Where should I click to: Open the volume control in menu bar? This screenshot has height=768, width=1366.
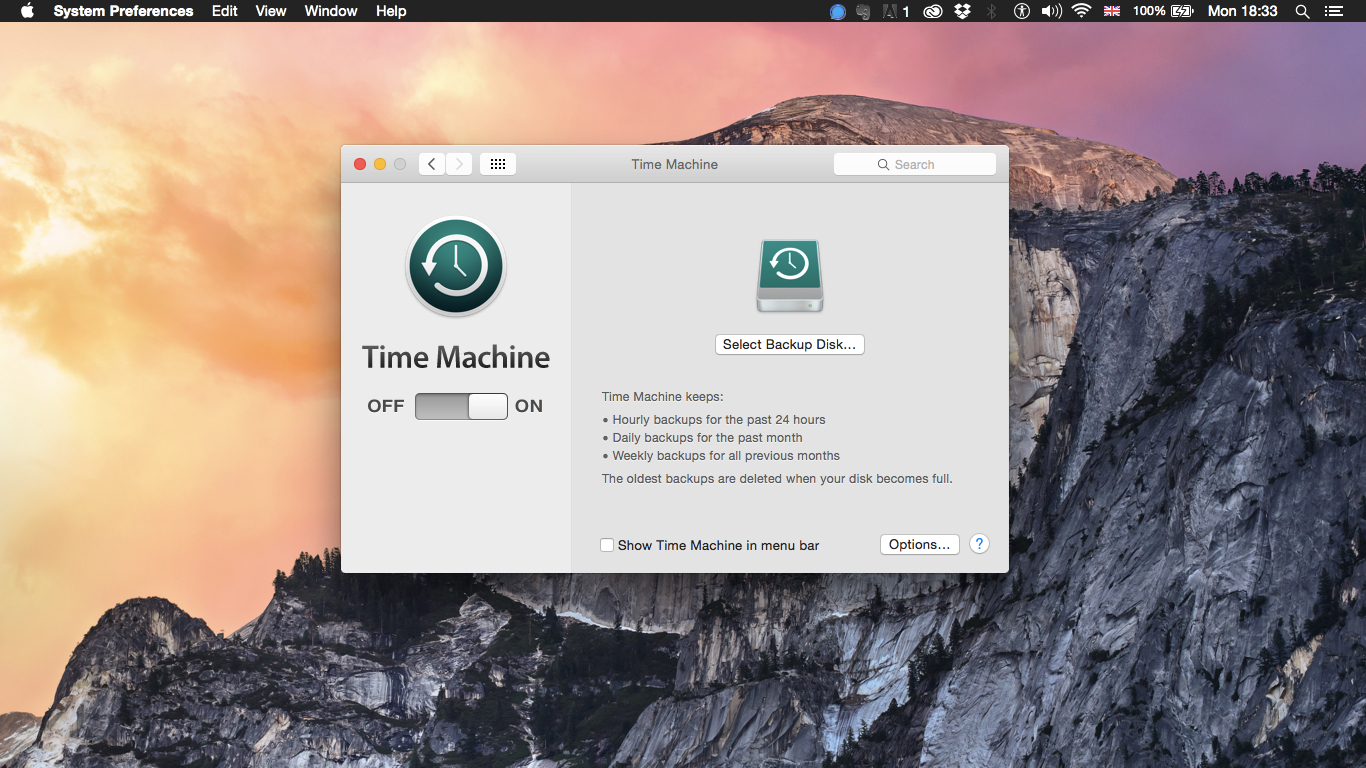tap(1051, 11)
